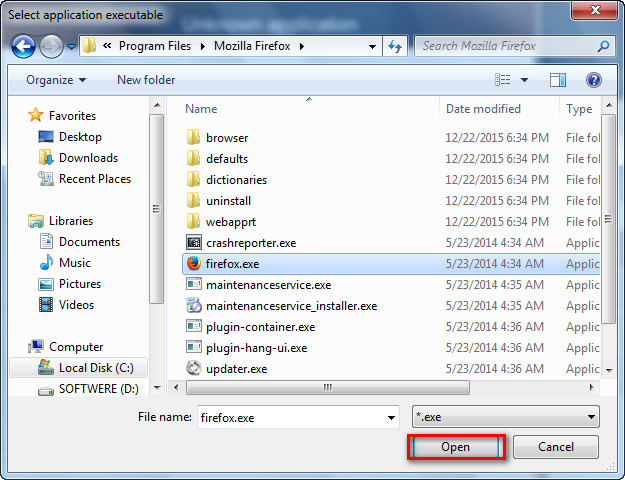Open the File name dropdown arrow
Image resolution: width=625 pixels, height=480 pixels.
tap(391, 417)
